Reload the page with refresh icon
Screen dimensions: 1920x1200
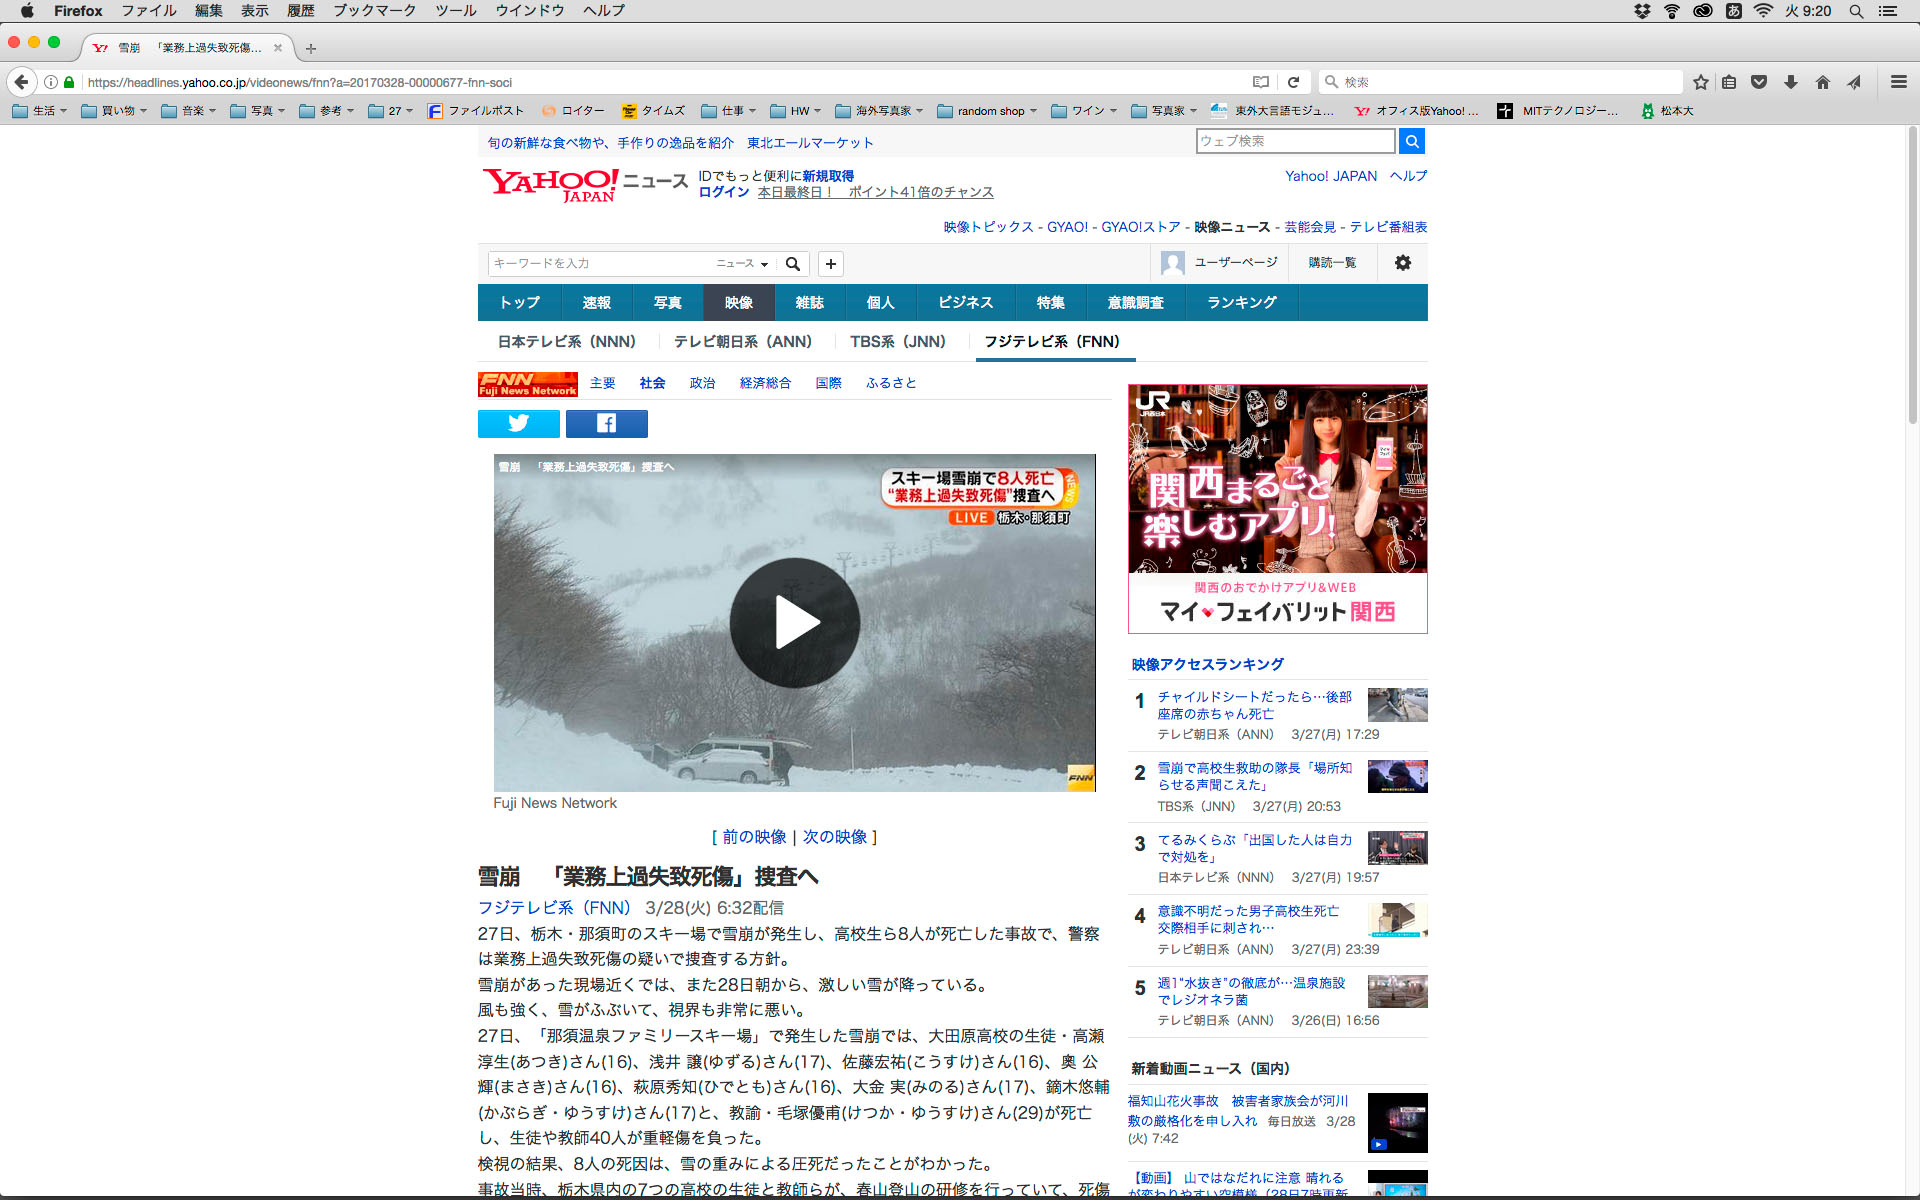click(1293, 82)
